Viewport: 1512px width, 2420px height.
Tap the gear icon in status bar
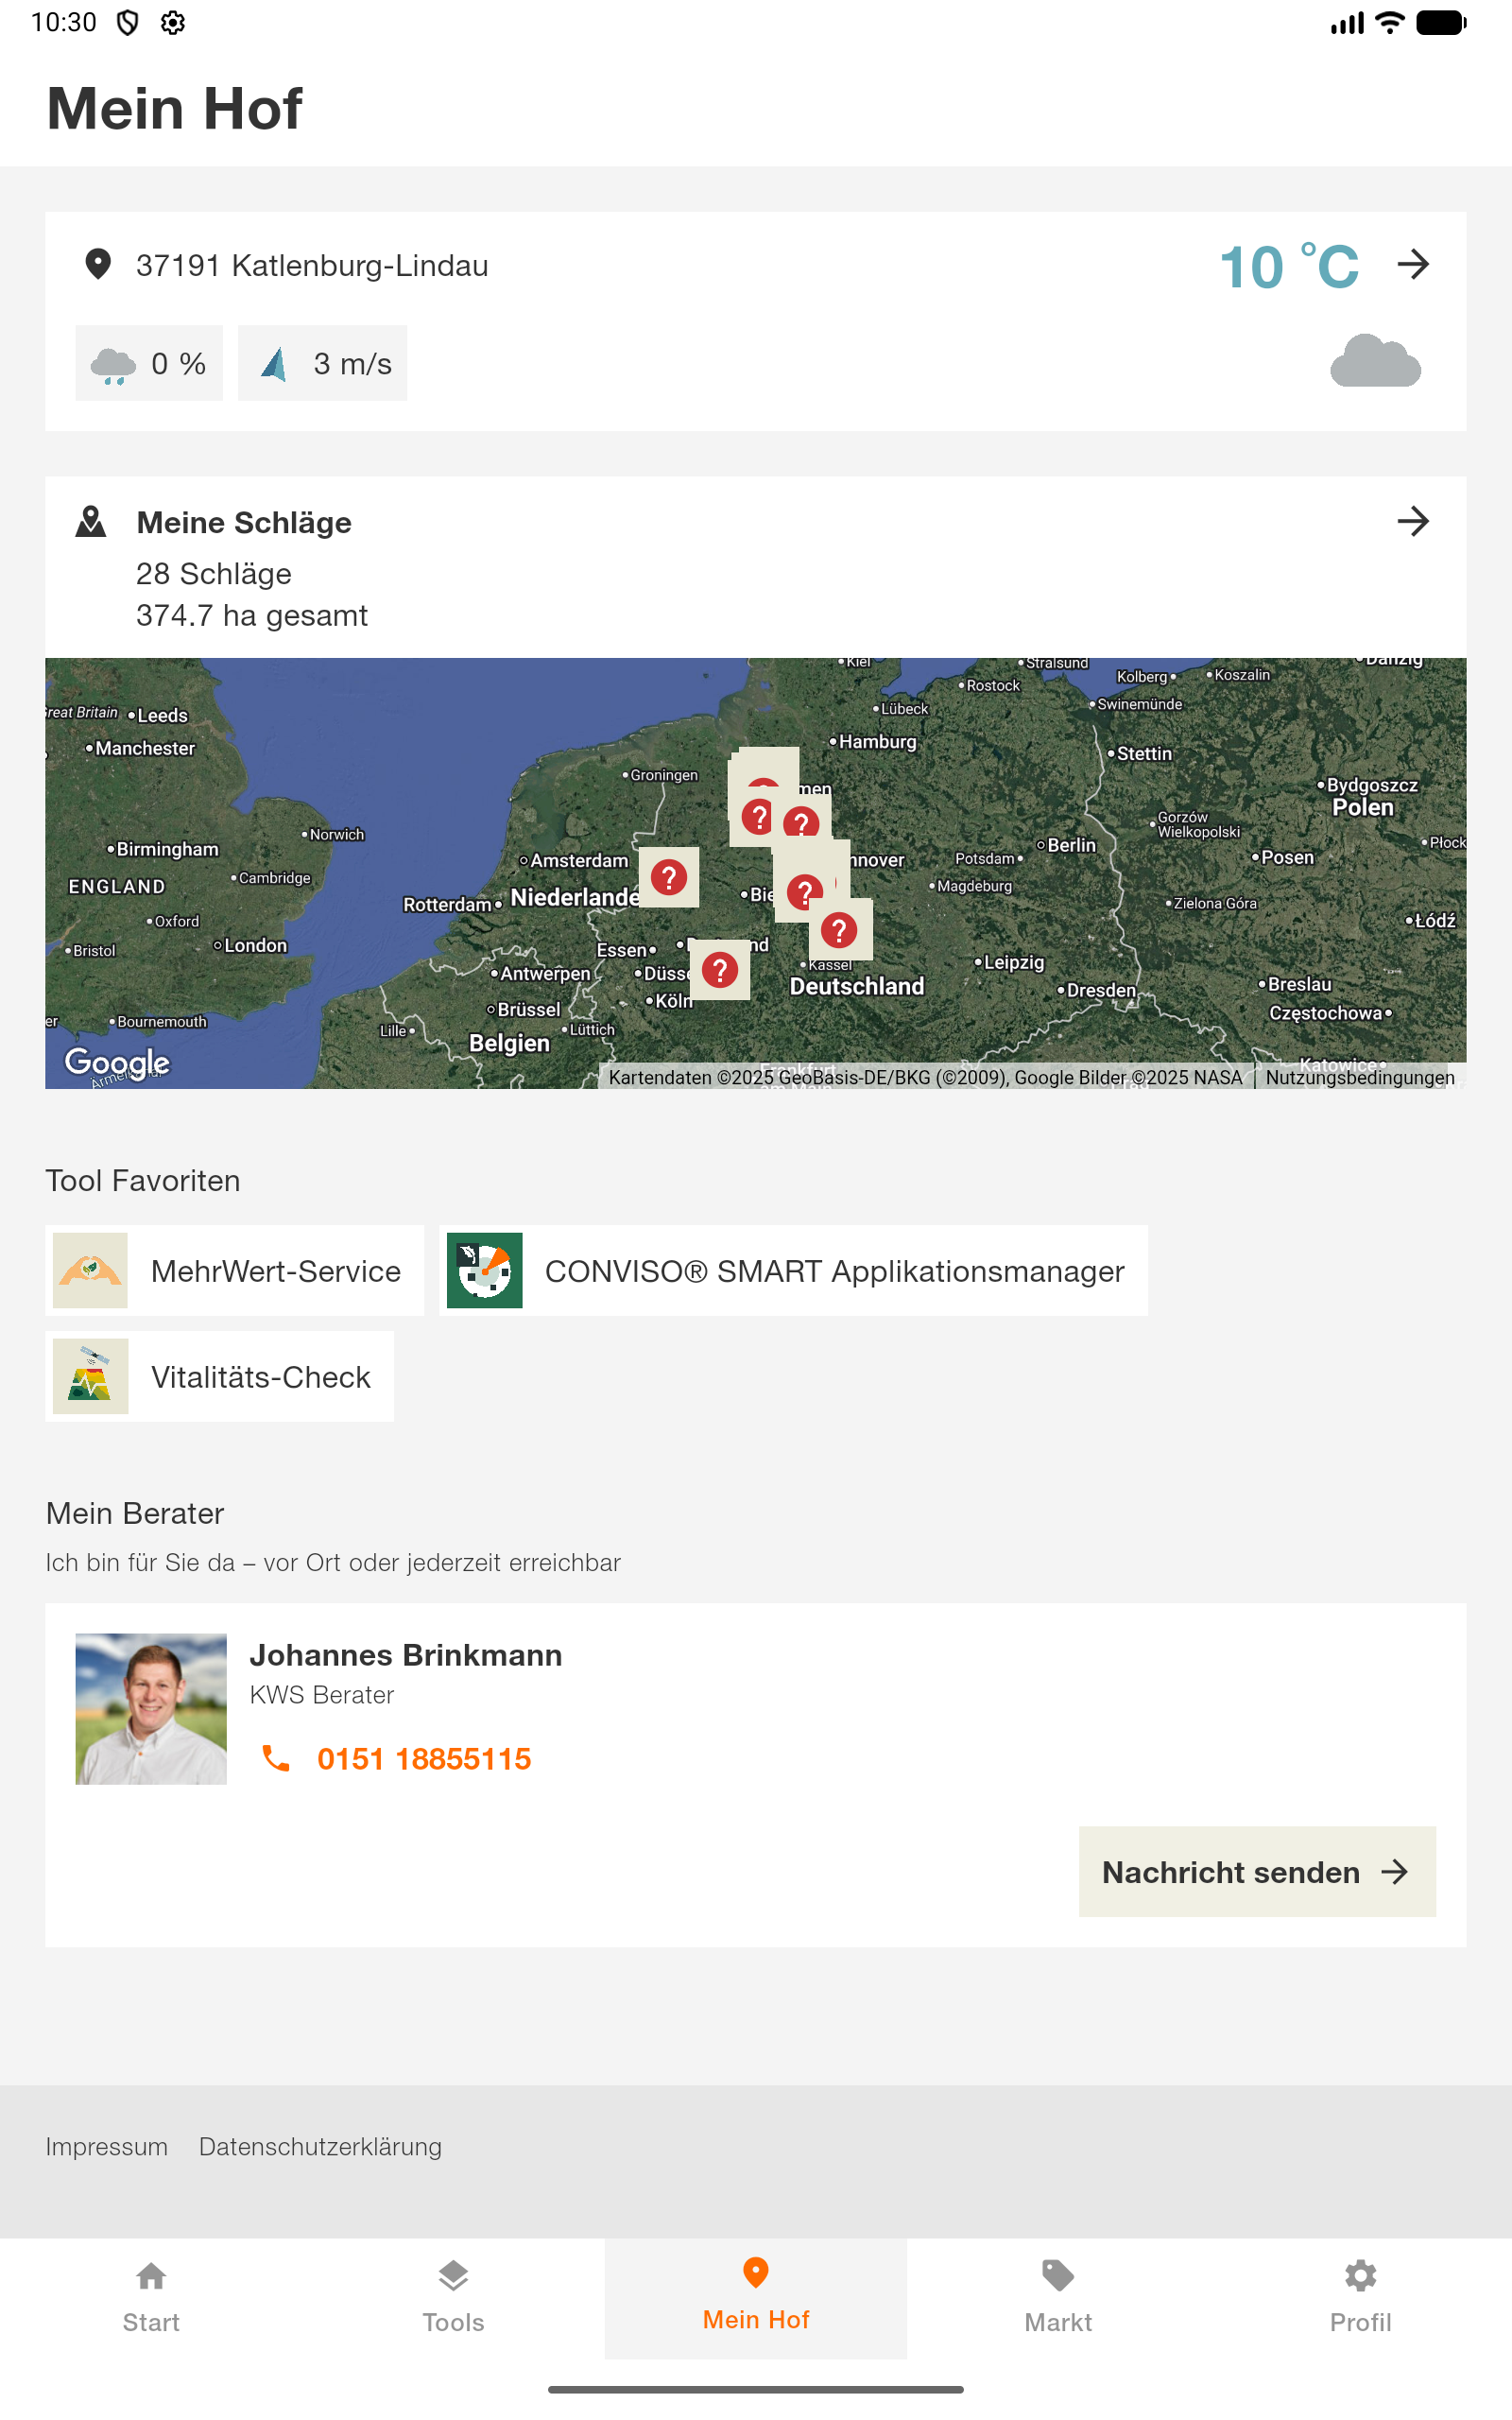point(173,22)
